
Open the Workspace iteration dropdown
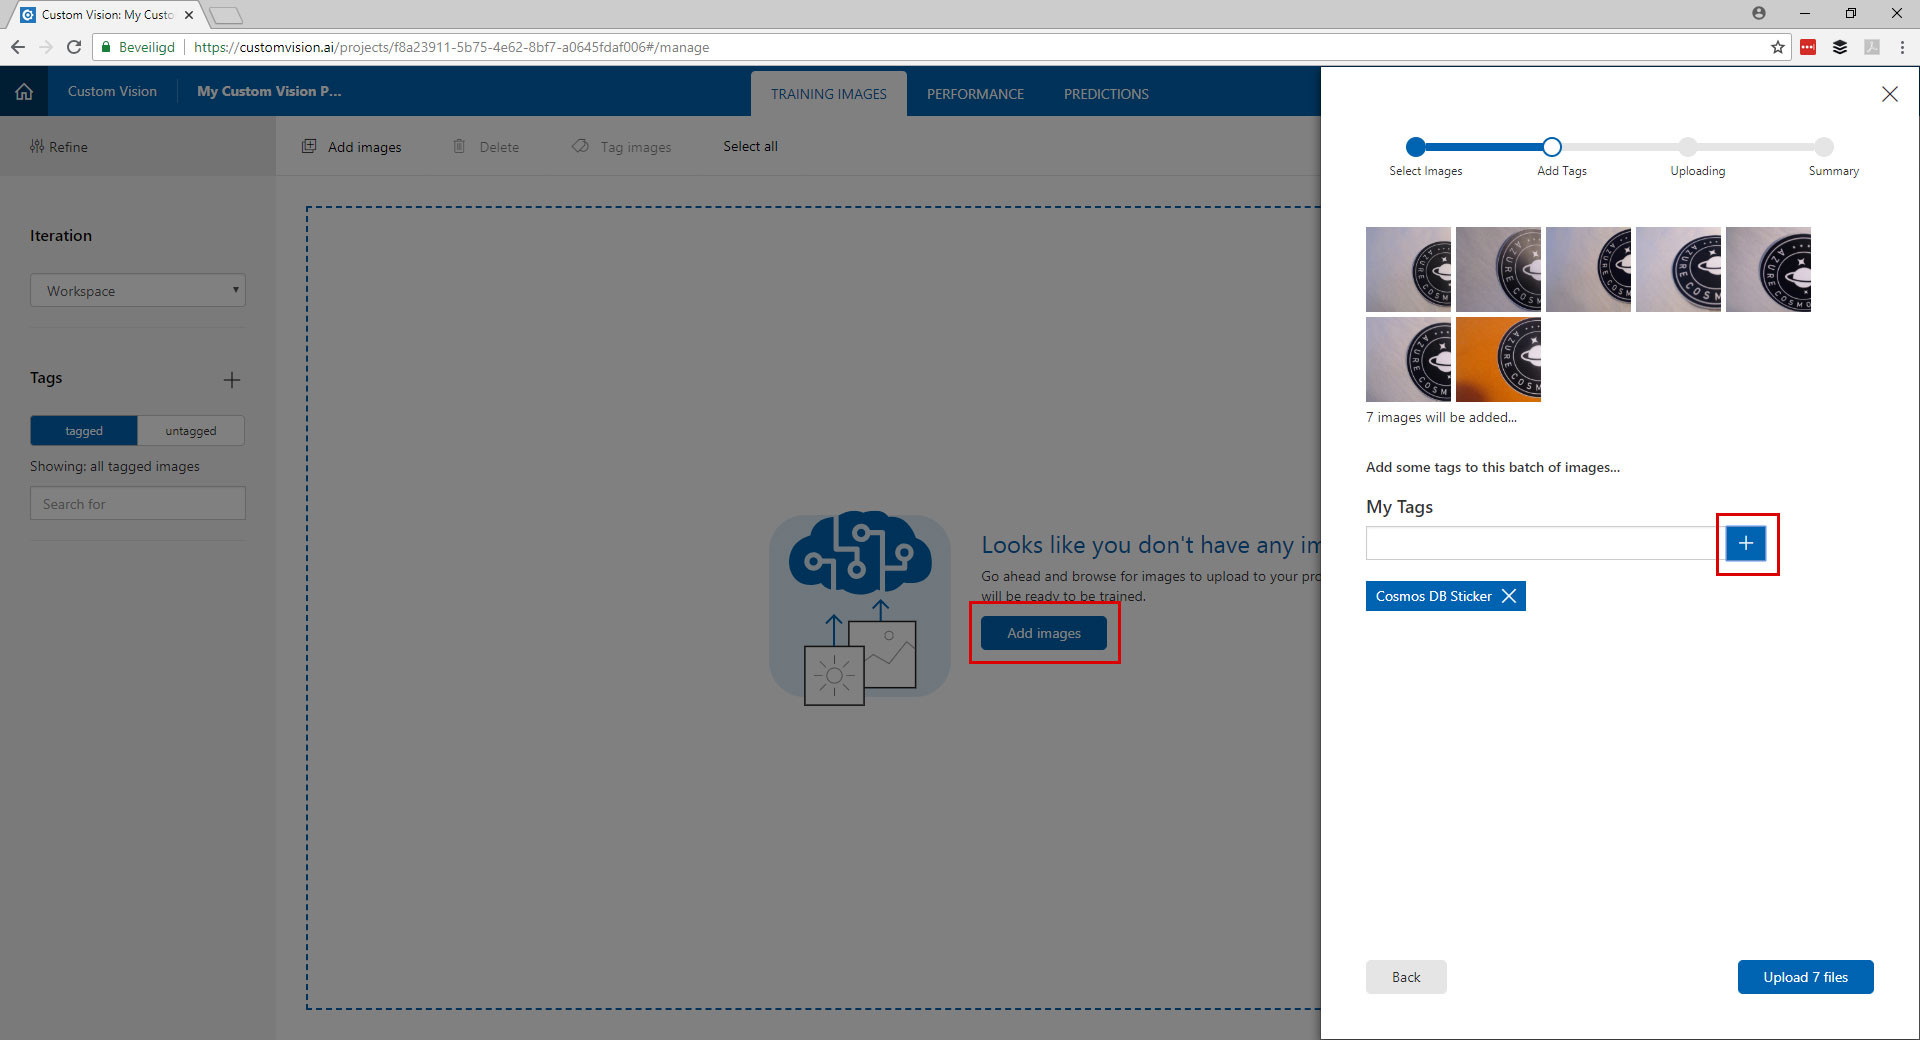(x=138, y=291)
